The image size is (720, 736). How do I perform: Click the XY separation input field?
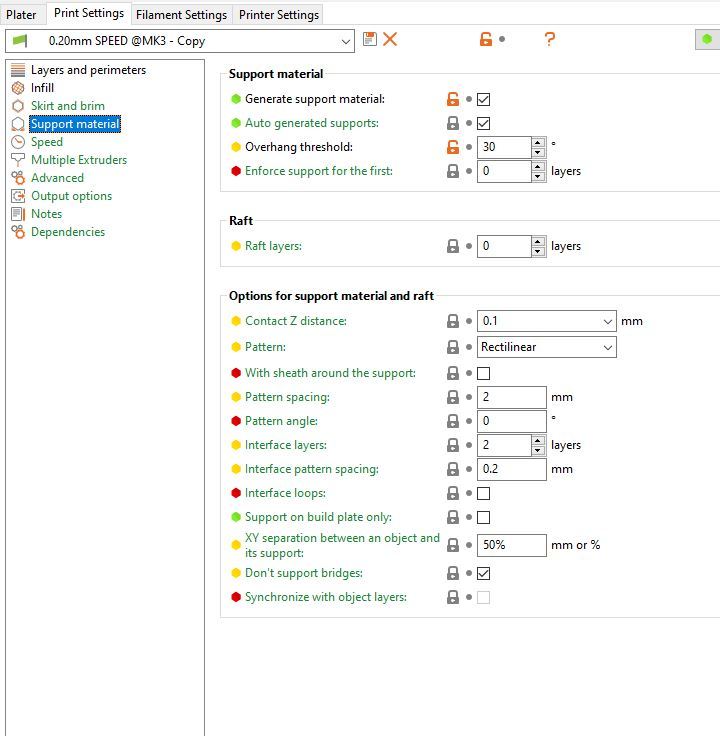(x=512, y=545)
